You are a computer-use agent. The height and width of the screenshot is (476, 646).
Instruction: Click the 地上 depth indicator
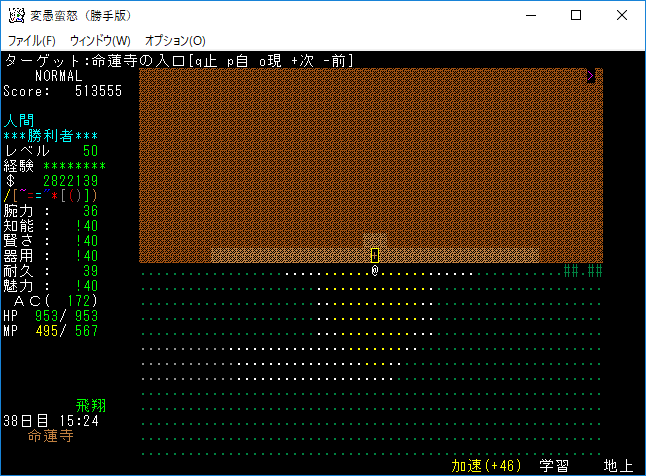619,466
